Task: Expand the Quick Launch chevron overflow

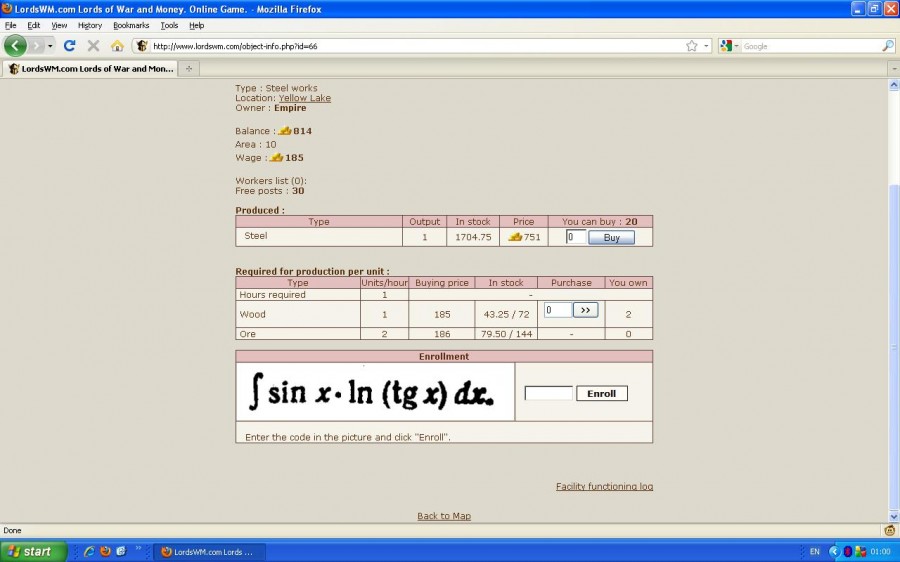Action: tap(138, 549)
